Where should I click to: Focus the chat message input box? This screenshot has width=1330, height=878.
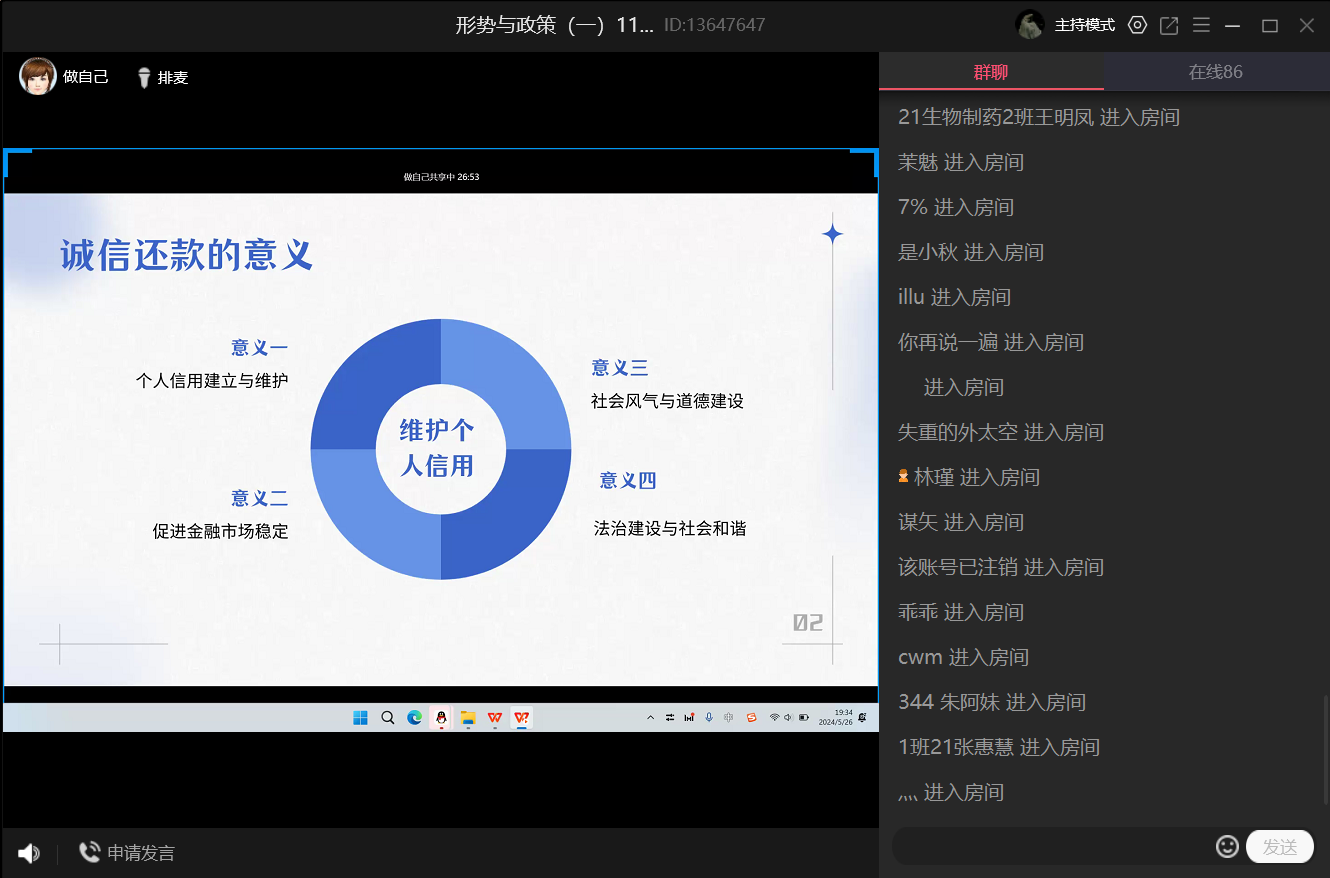pyautogui.click(x=1050, y=847)
